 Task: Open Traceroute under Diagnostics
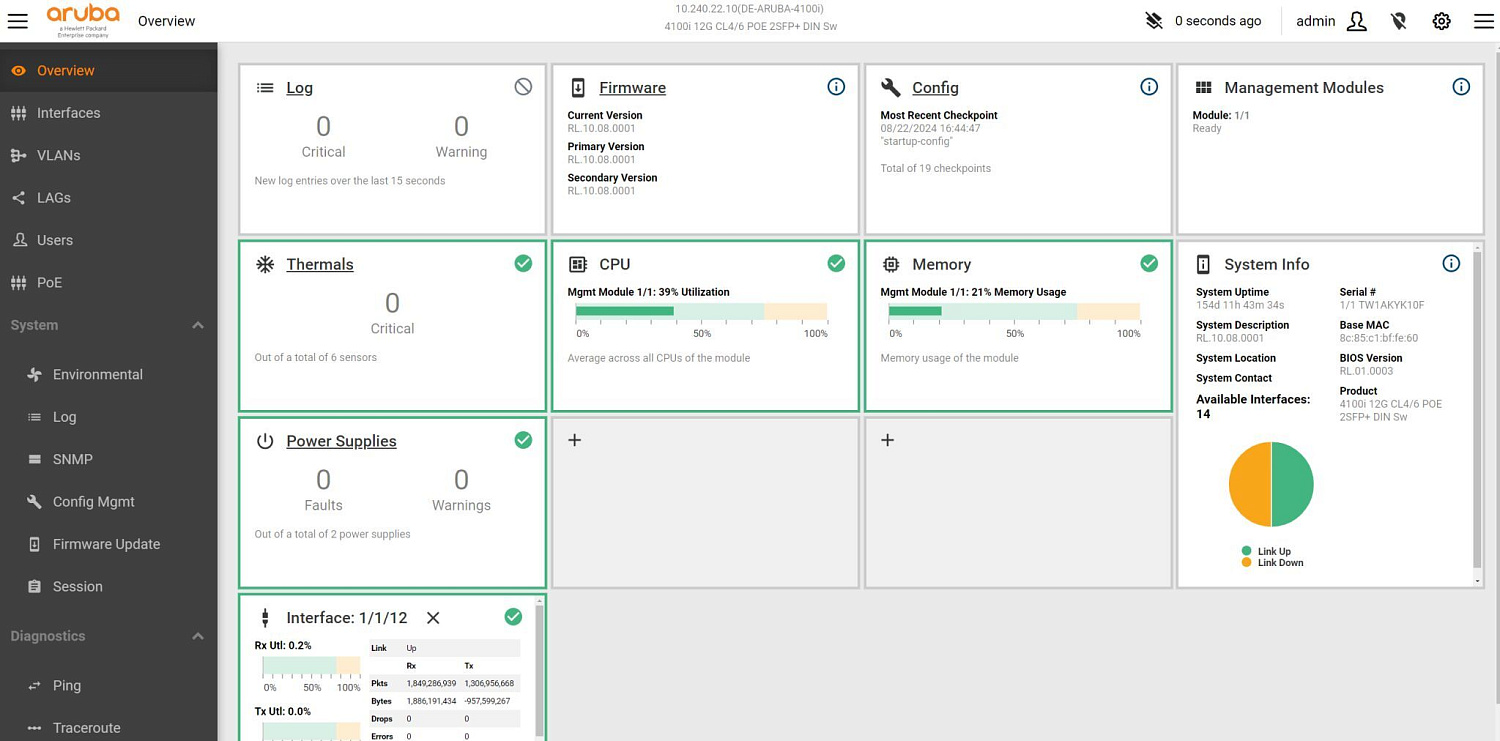coord(108,727)
